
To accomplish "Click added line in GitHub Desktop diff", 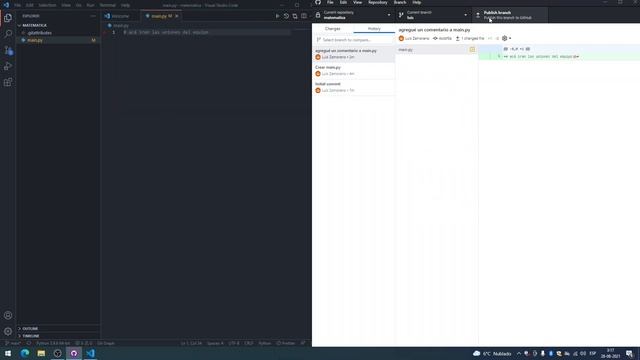I will coord(559,57).
